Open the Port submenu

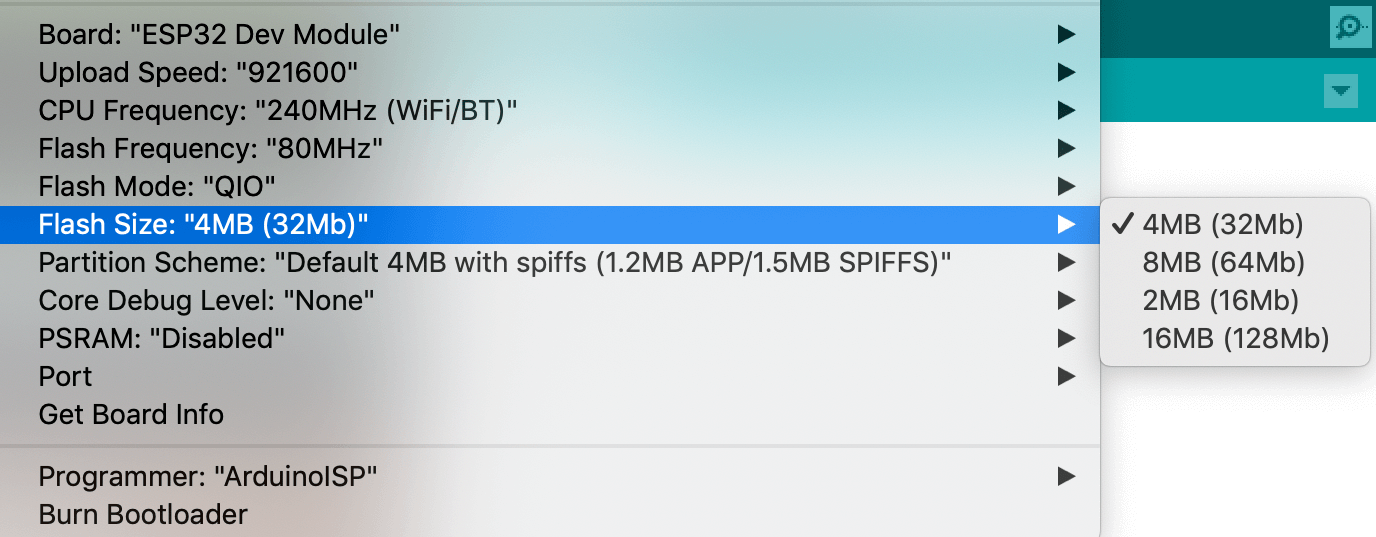[65, 376]
